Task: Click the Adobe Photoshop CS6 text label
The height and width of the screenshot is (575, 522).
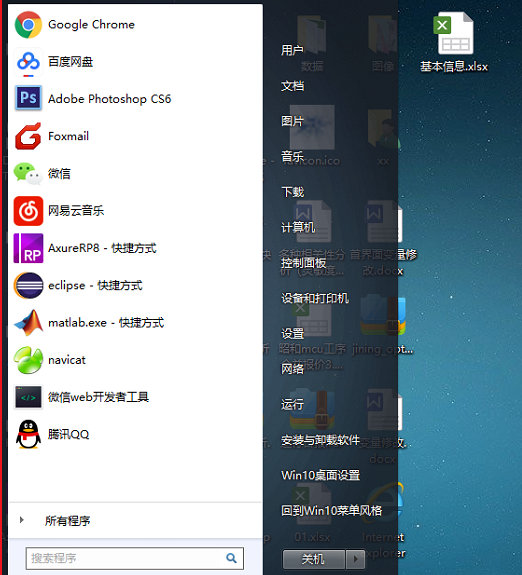Action: click(x=109, y=99)
